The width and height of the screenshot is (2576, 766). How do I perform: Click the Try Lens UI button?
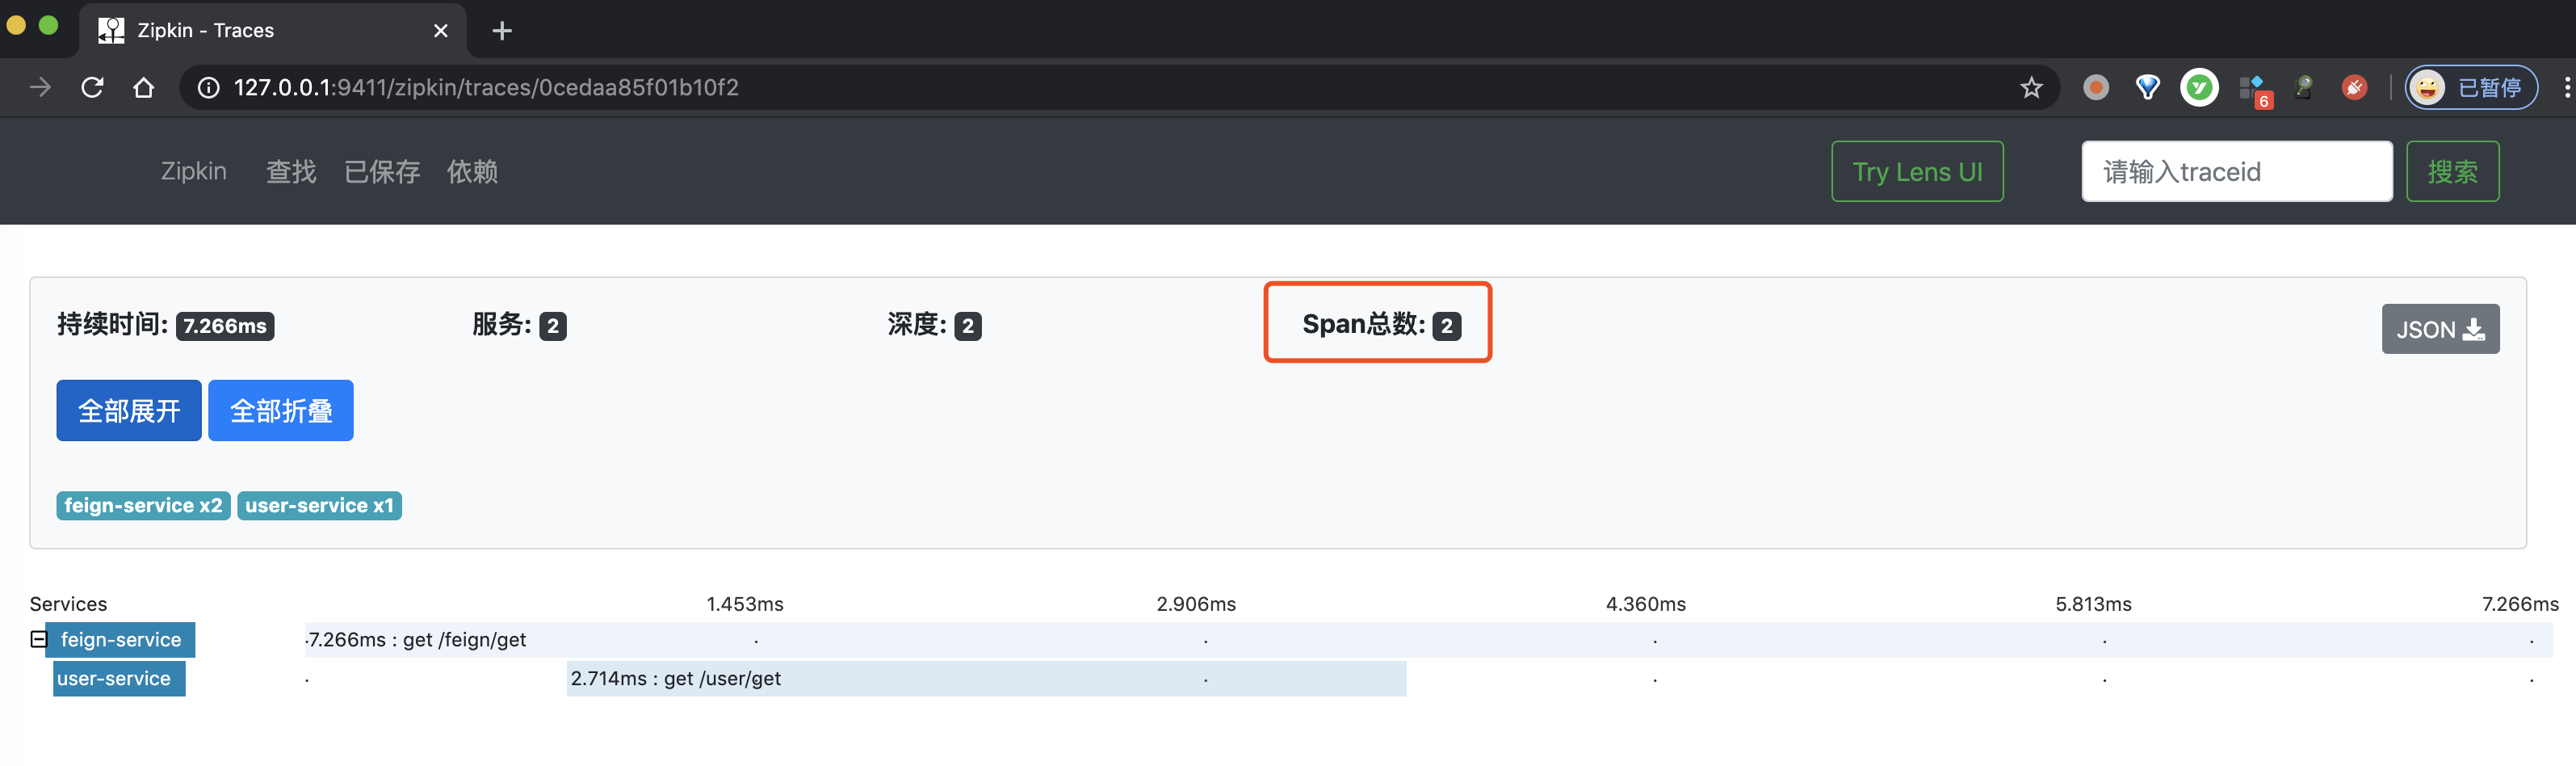[x=1917, y=172]
